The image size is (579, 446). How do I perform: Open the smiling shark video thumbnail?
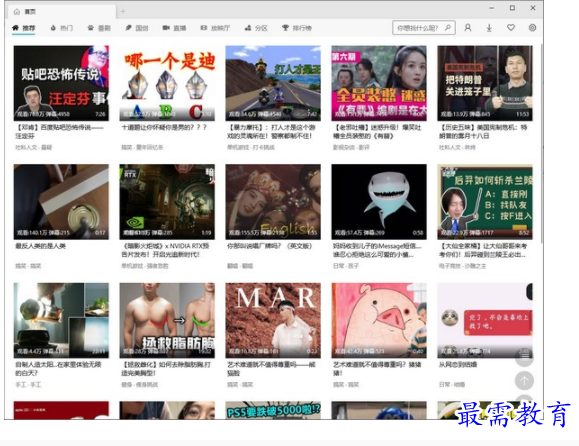tap(379, 202)
